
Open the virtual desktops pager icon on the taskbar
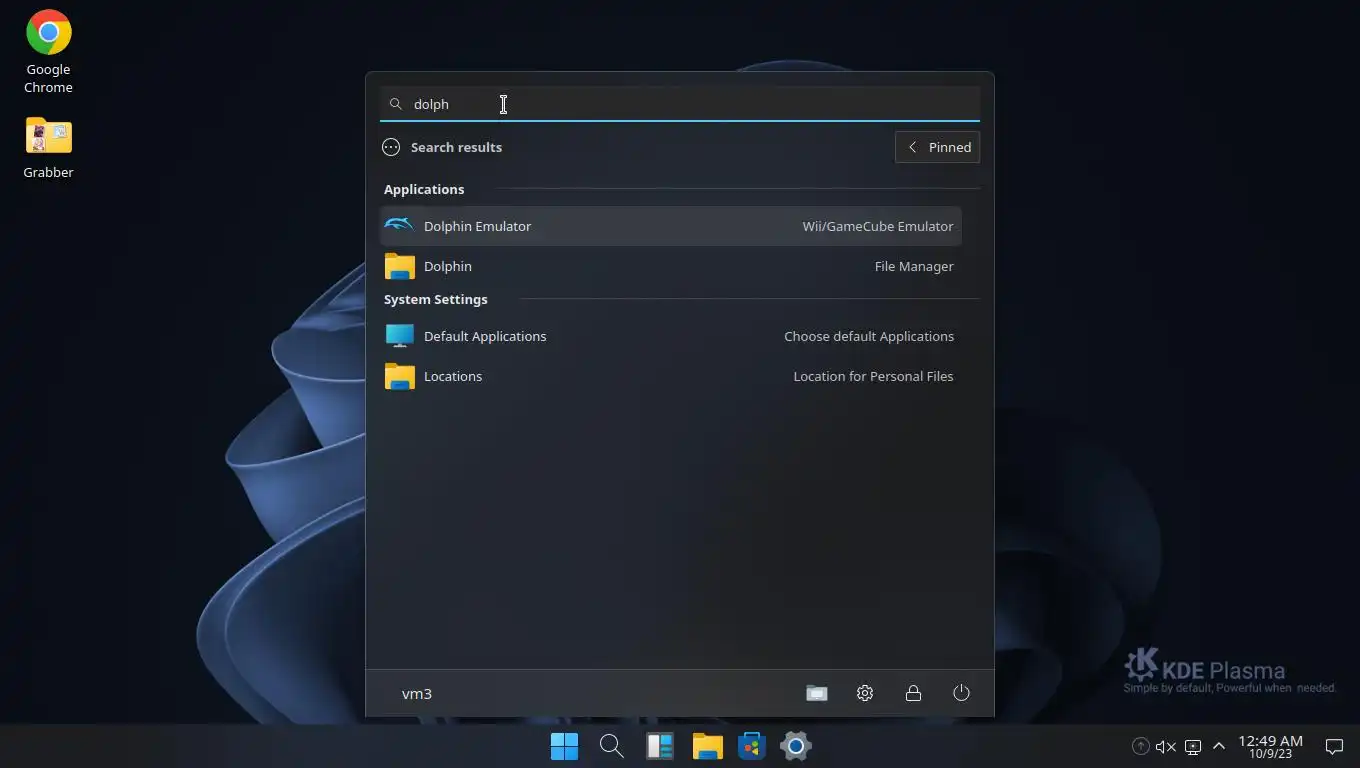pyautogui.click(x=660, y=746)
